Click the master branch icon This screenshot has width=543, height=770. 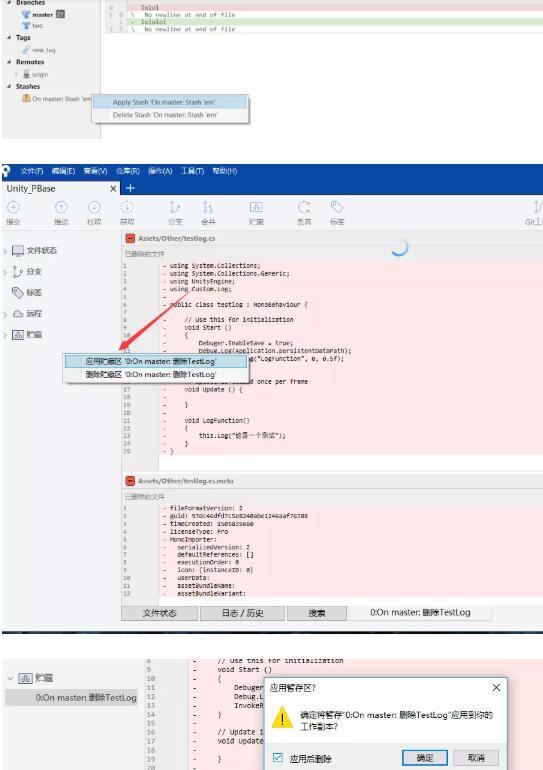[x=26, y=14]
